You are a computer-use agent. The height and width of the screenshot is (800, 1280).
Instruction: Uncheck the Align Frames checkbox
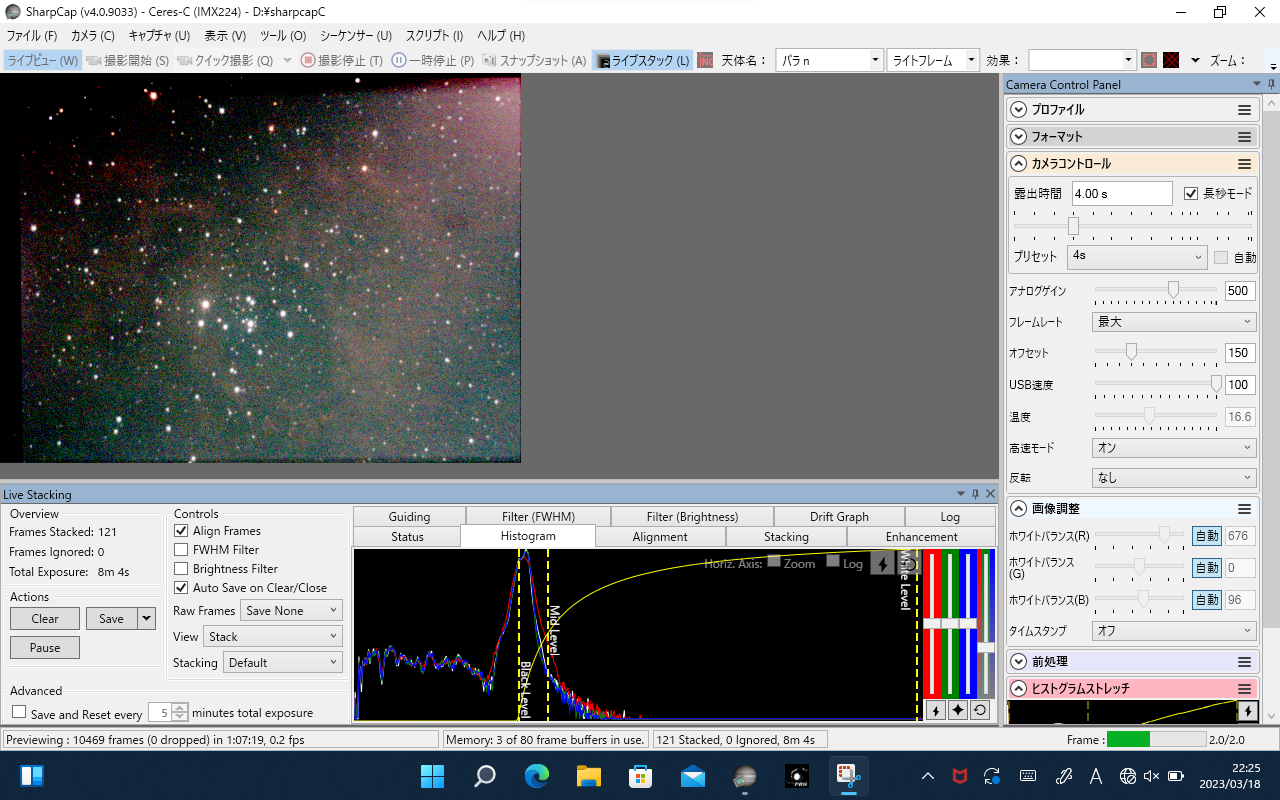181,531
